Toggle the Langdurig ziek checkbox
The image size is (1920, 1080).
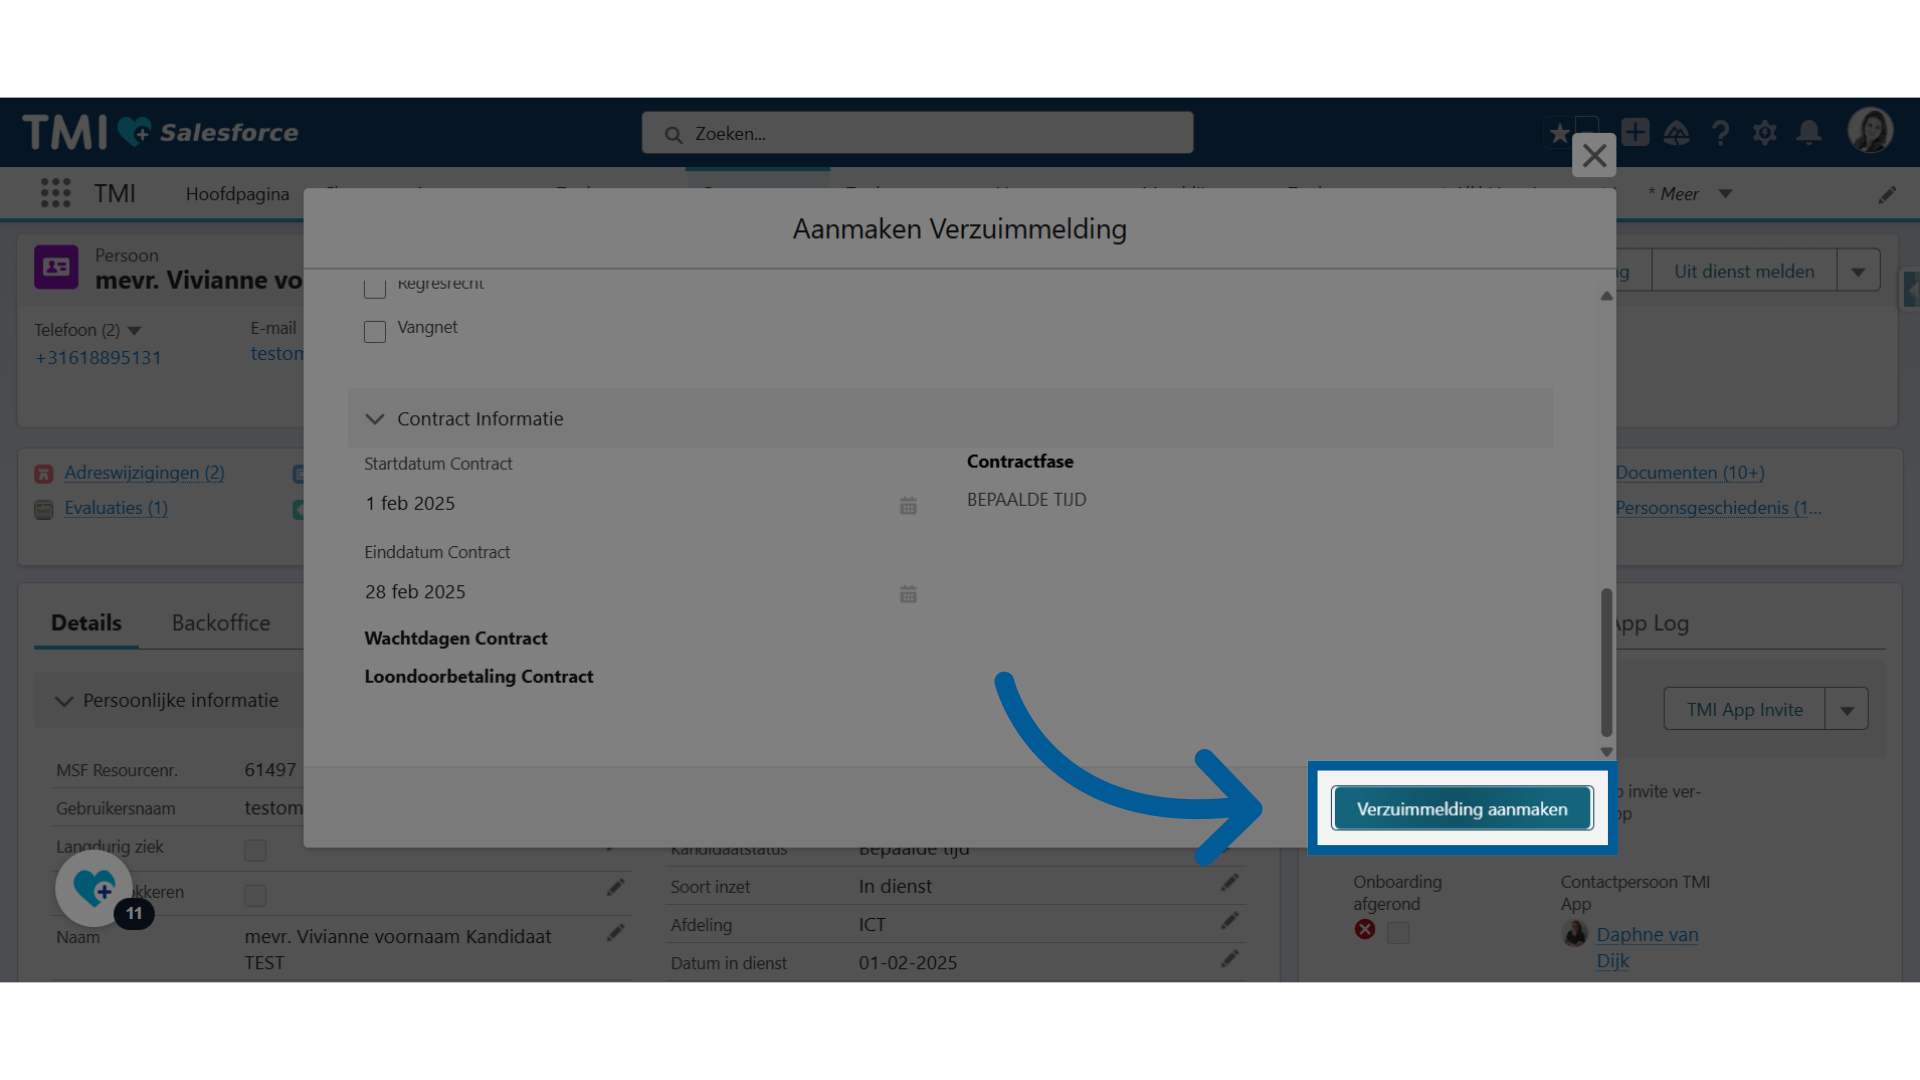(x=256, y=850)
